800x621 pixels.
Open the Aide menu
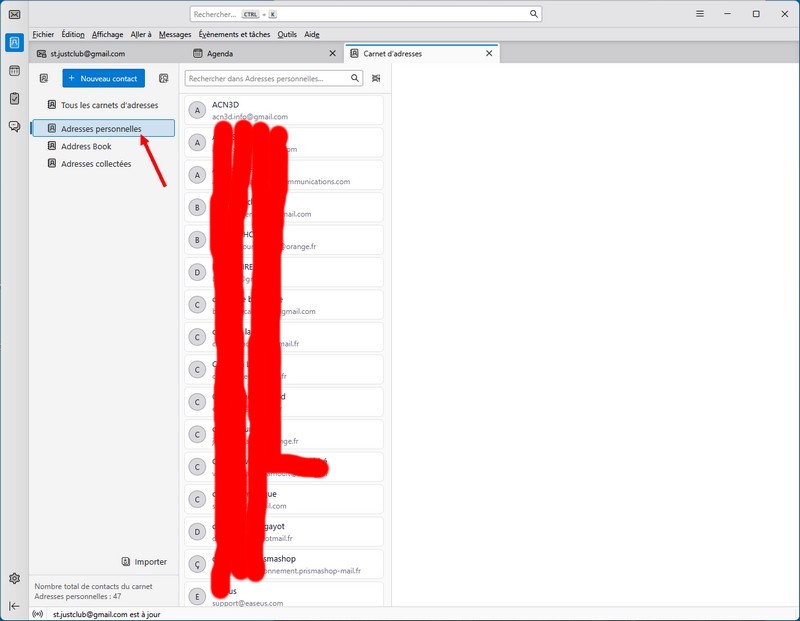[x=312, y=34]
